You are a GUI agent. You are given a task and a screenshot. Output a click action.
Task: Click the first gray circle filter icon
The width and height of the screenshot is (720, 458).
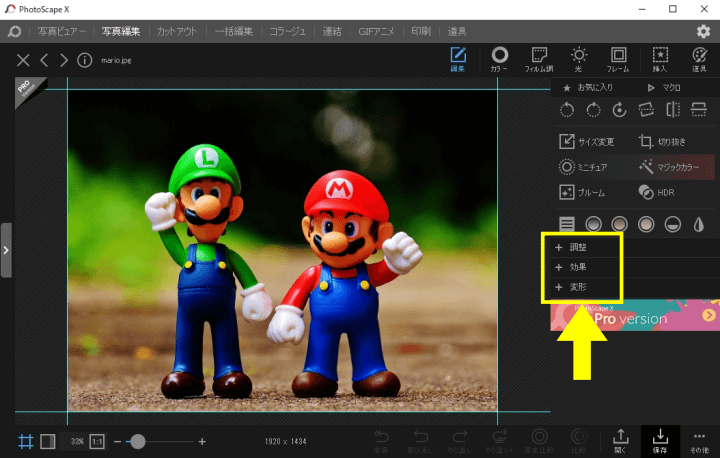tap(593, 224)
